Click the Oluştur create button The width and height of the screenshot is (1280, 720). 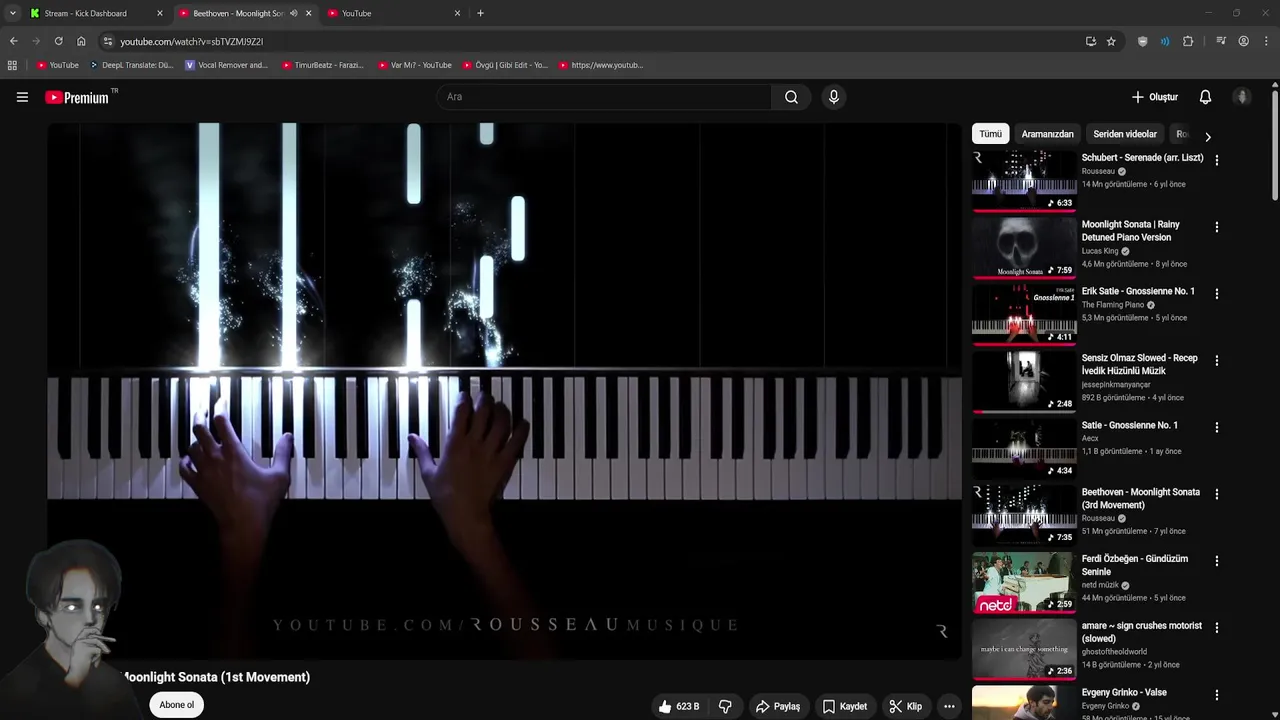[1155, 97]
